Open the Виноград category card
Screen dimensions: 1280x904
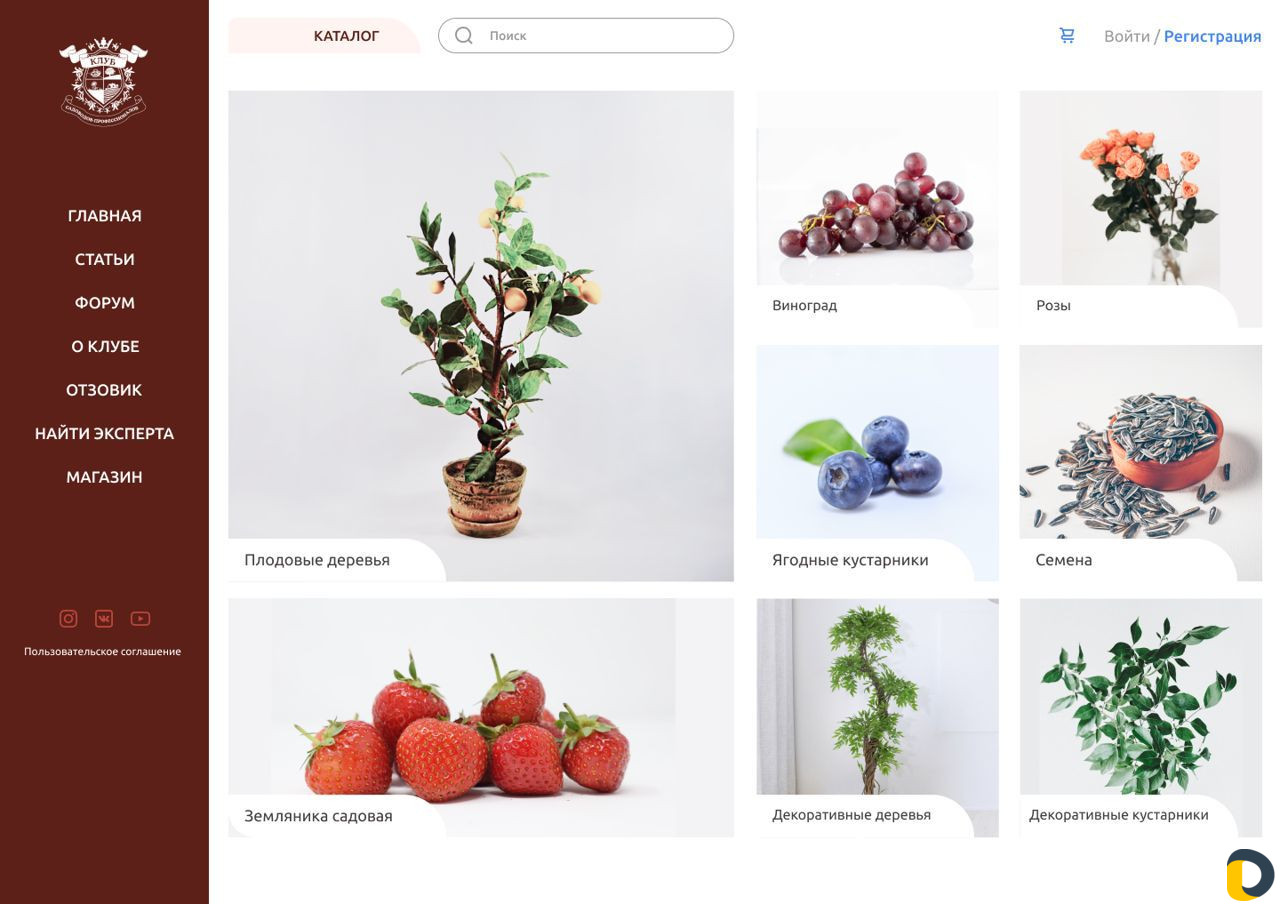coord(877,209)
